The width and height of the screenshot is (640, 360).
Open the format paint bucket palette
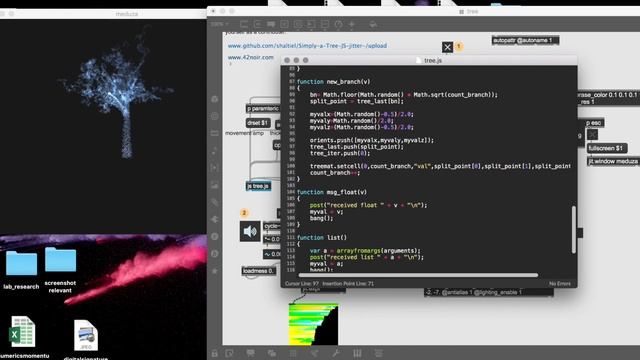pyautogui.click(x=373, y=24)
